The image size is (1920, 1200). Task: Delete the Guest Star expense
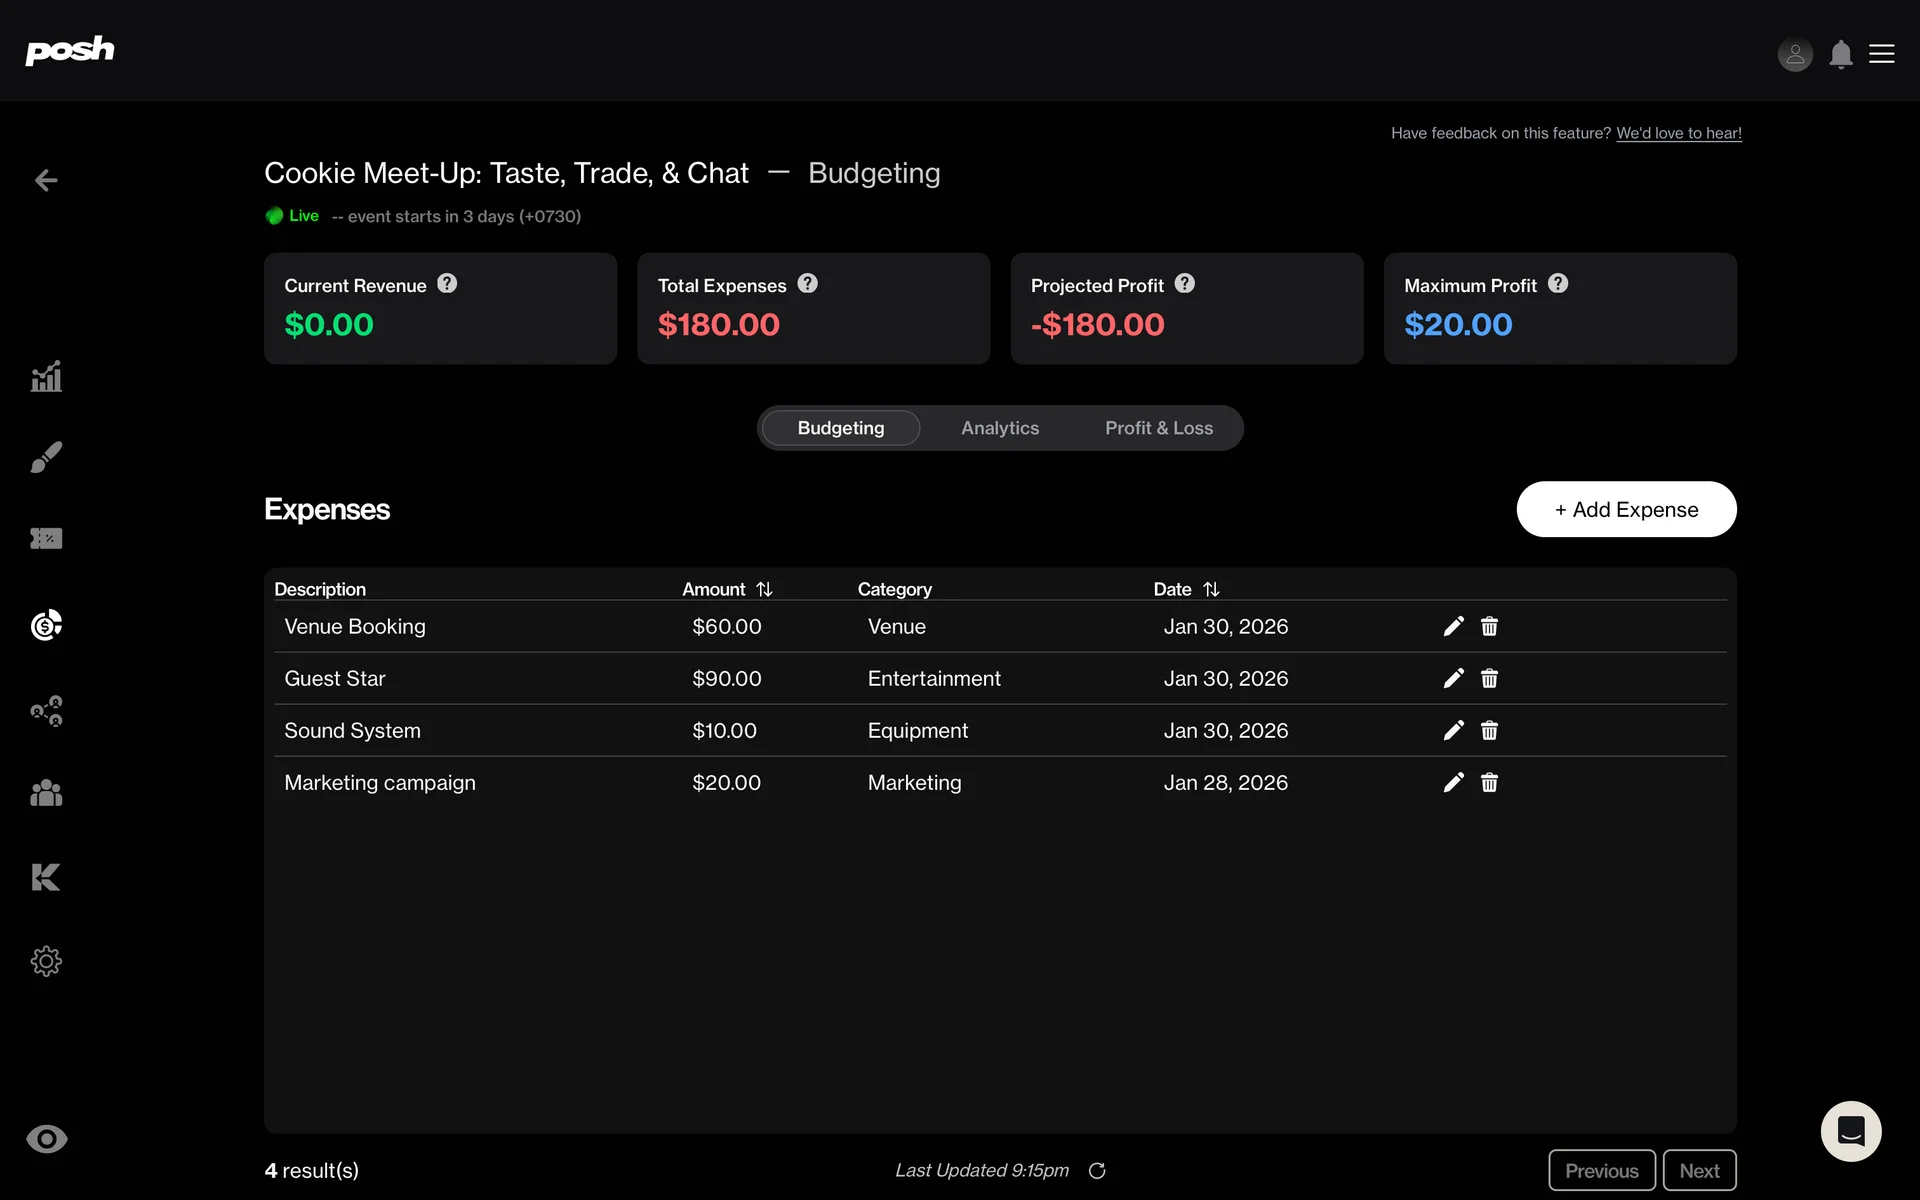[x=1489, y=679]
